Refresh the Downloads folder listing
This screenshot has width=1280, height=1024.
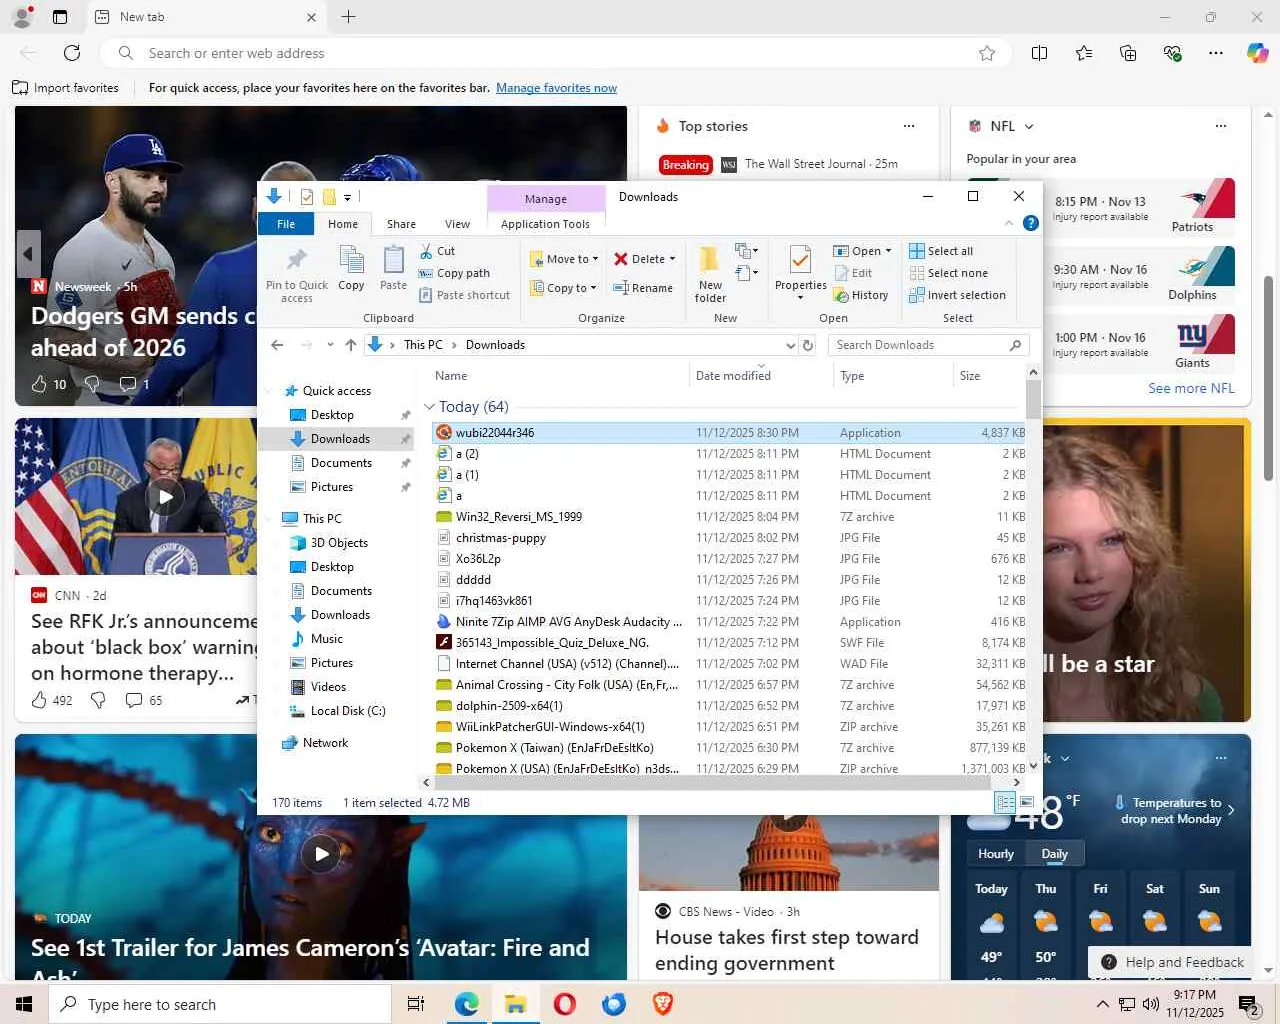(808, 345)
